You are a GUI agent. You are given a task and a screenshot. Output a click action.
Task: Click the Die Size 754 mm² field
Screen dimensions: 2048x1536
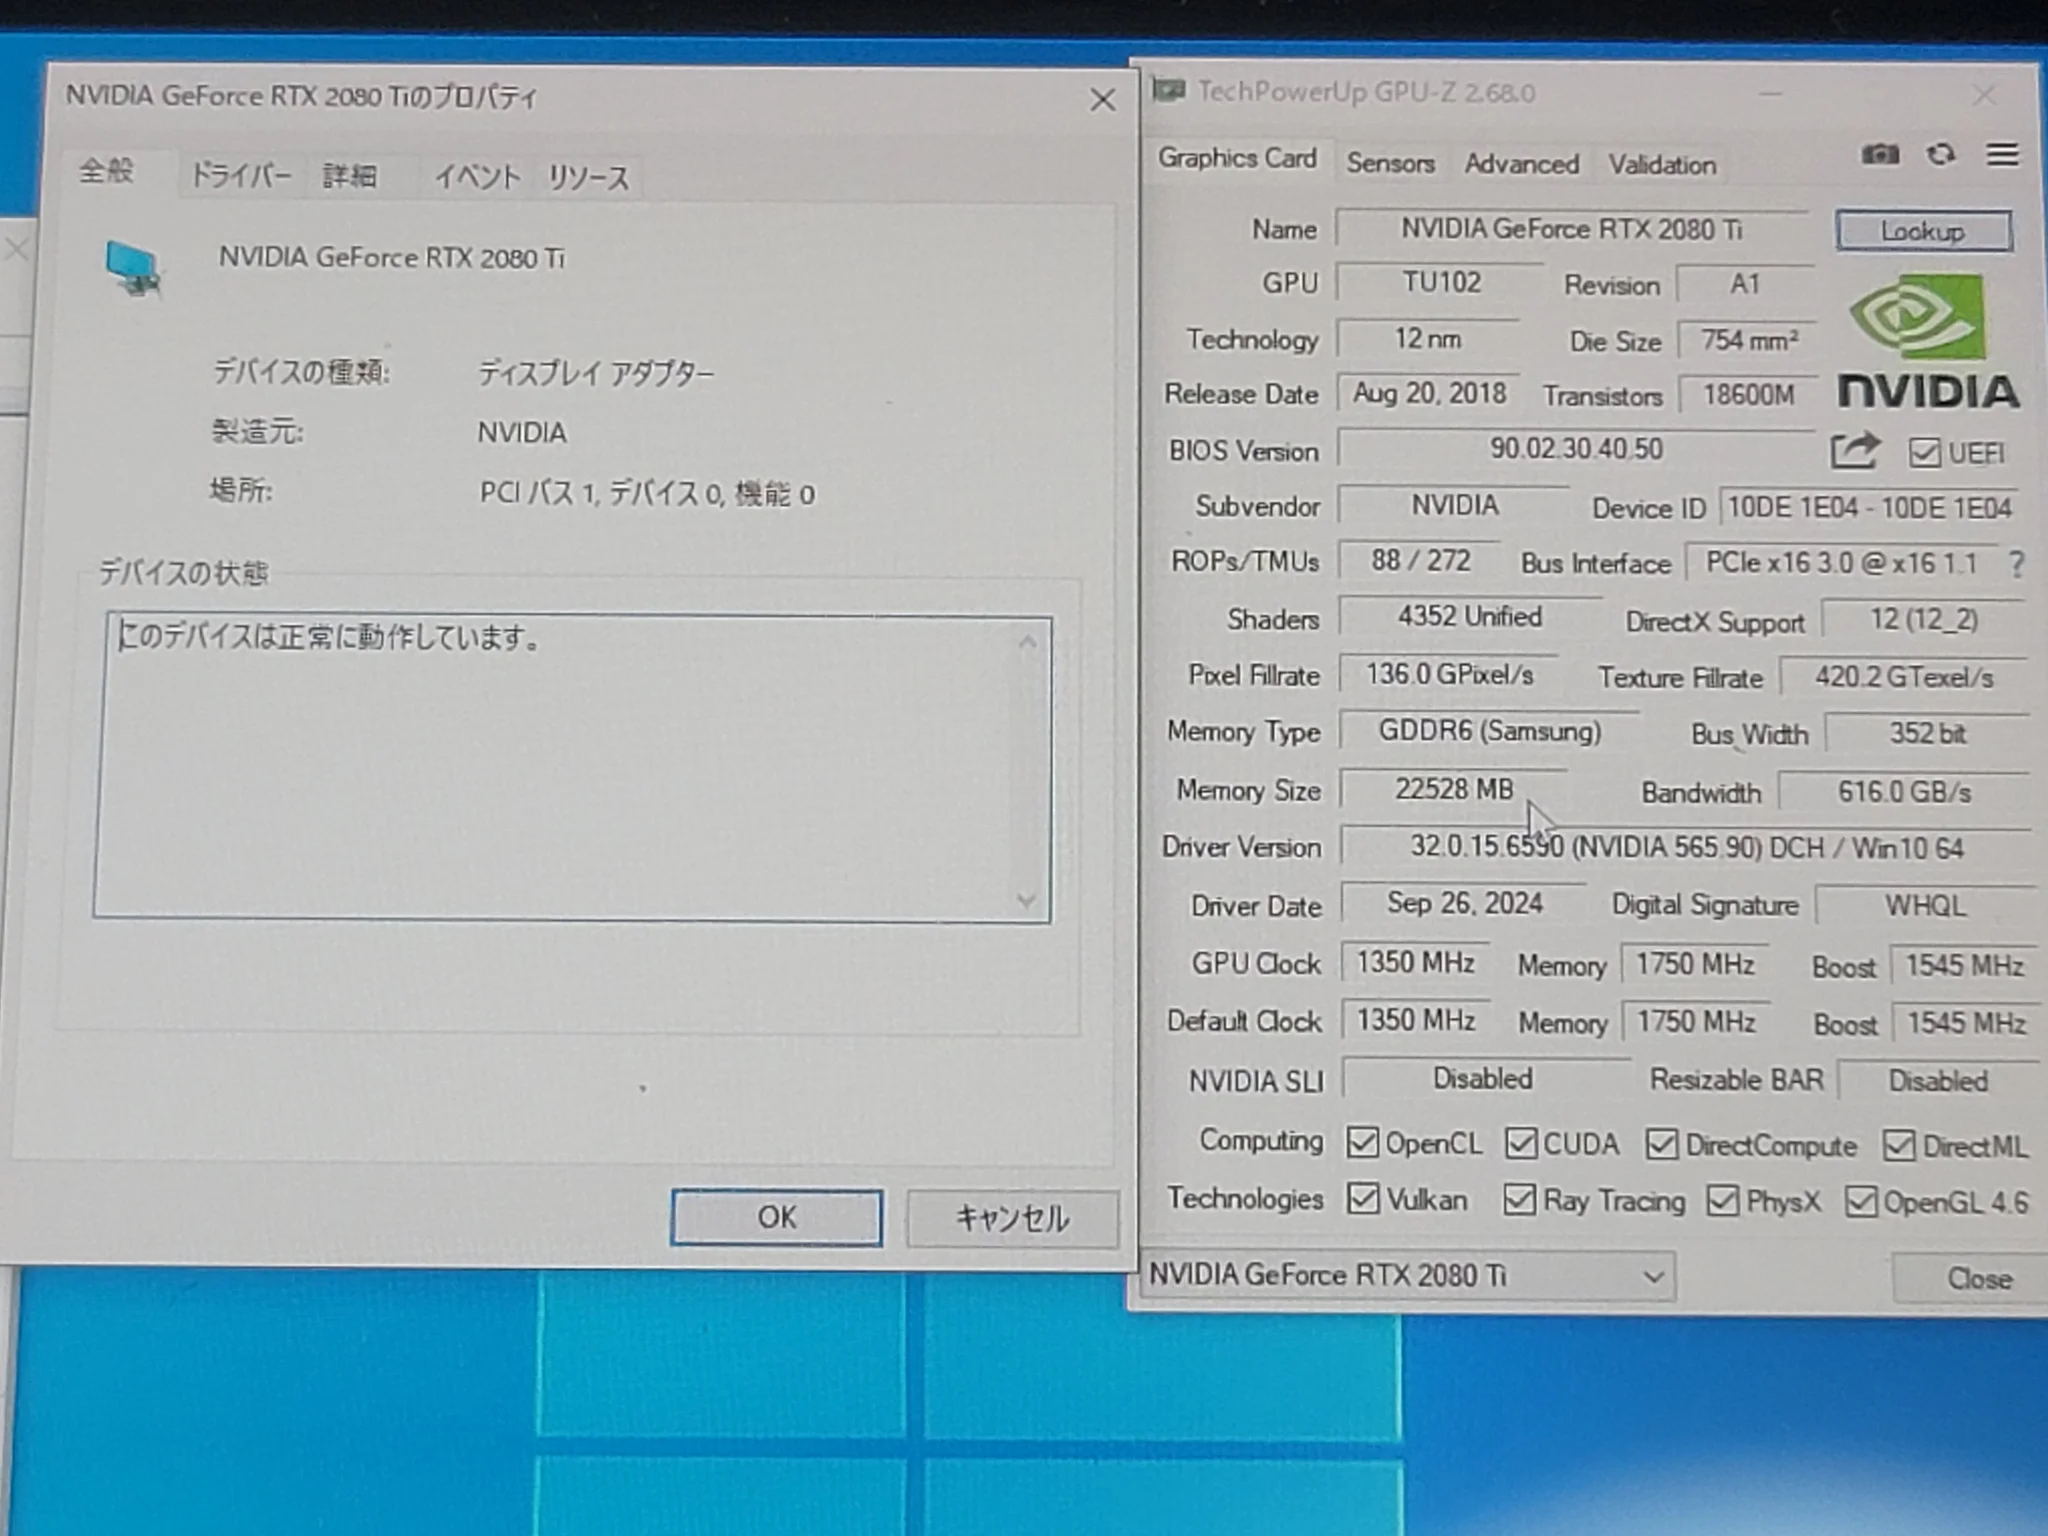pos(1749,341)
